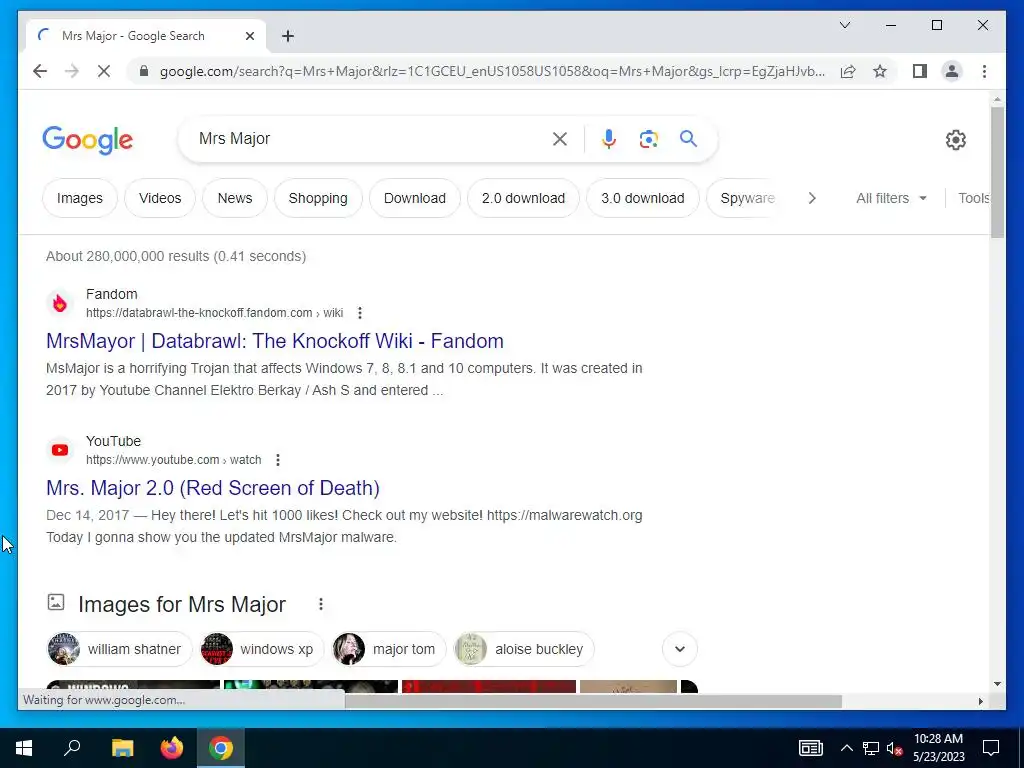Switch to the Images filter

click(80, 198)
